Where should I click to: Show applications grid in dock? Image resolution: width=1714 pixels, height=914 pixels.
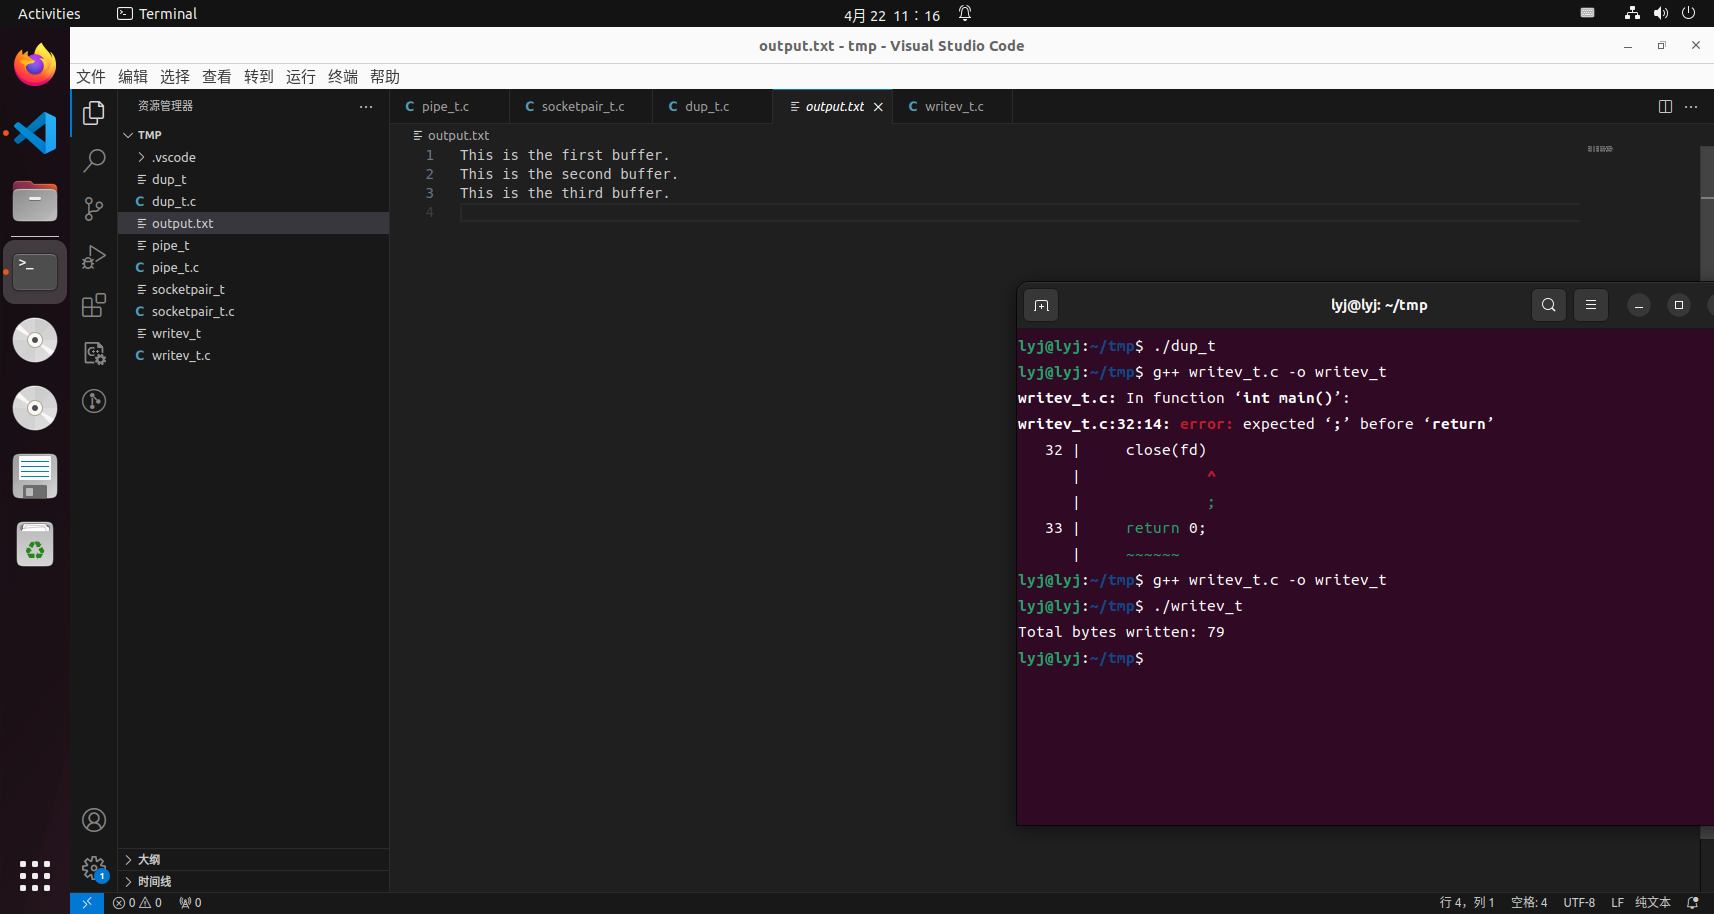35,875
